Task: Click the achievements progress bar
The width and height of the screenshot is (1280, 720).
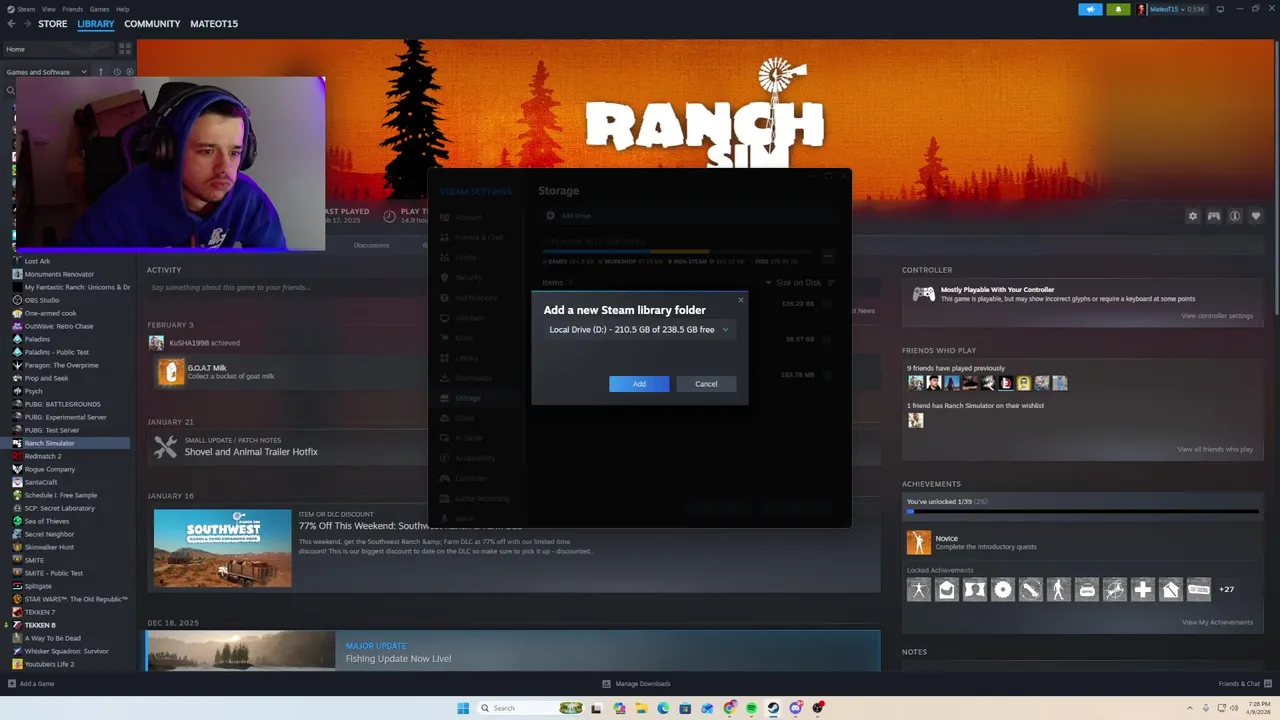Action: pos(1082,512)
